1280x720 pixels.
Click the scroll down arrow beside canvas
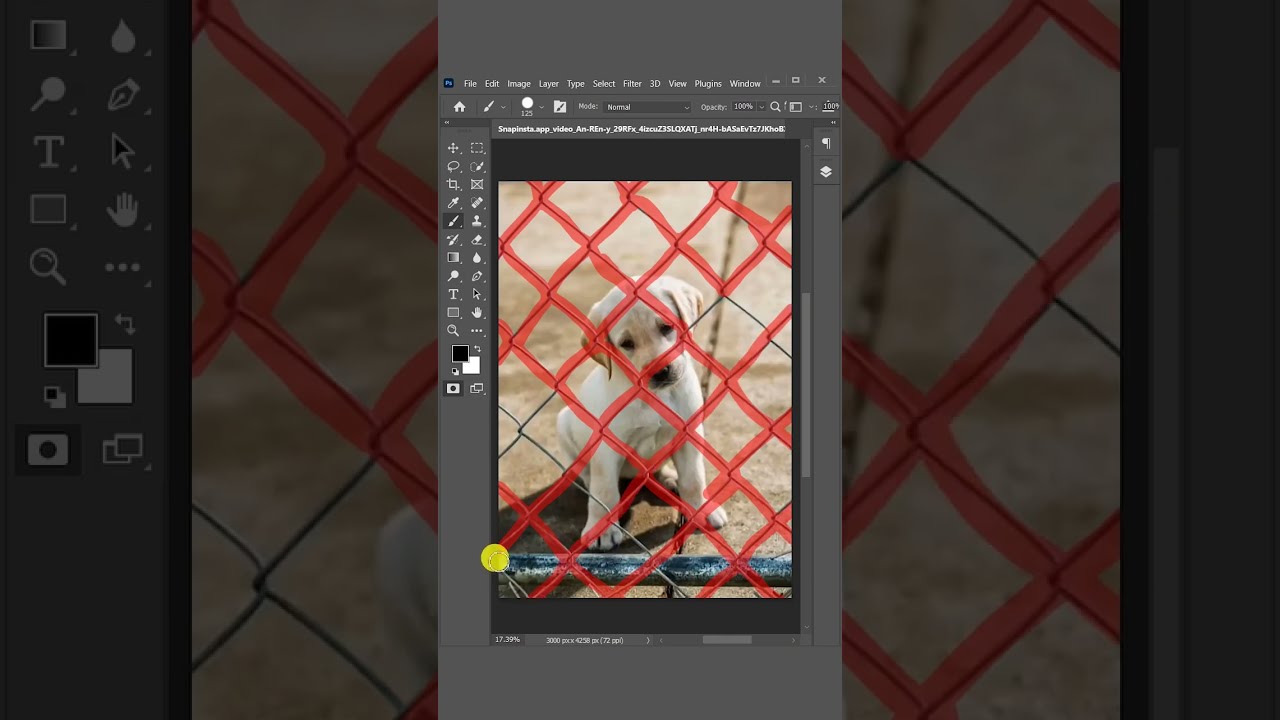806,627
